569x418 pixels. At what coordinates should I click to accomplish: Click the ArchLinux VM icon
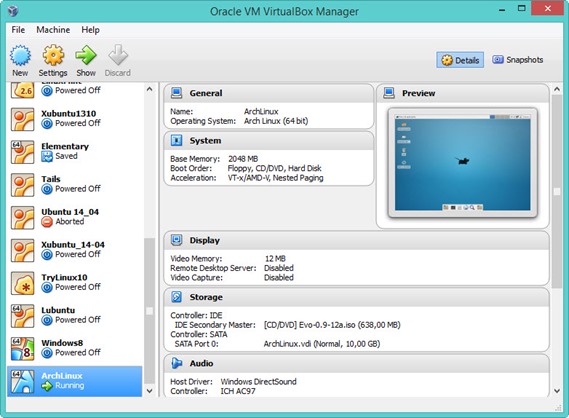click(22, 381)
